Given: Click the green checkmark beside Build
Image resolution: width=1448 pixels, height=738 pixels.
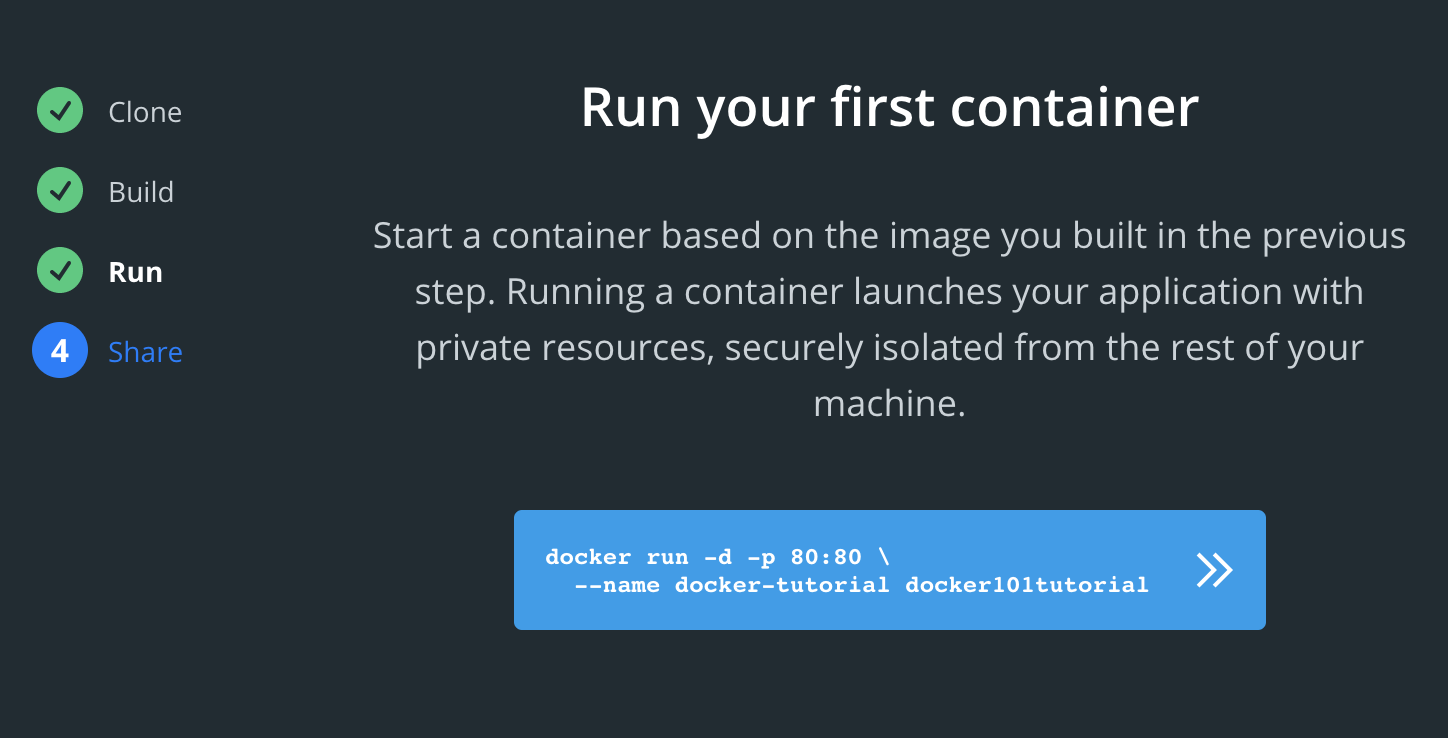Looking at the screenshot, I should pyautogui.click(x=60, y=191).
